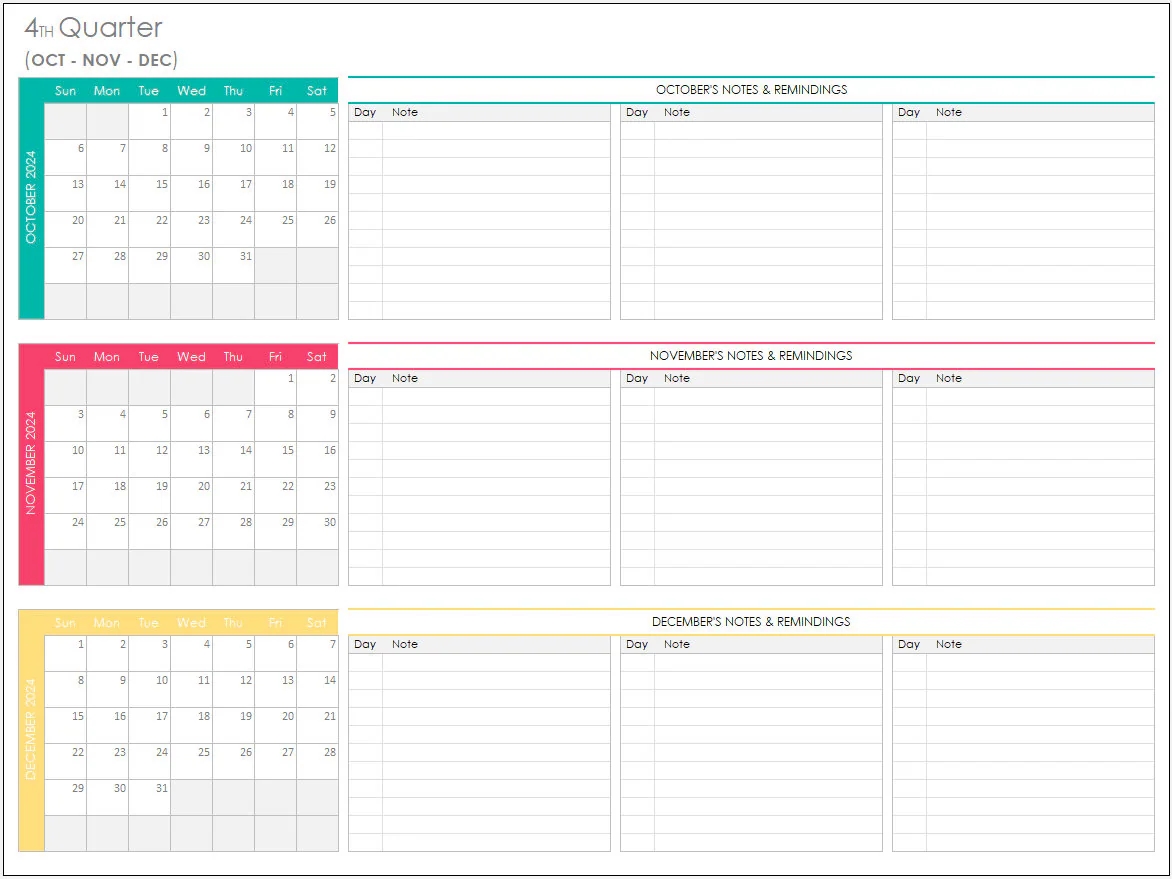This screenshot has height=879, width=1172.
Task: Click the Wed header in October calendar
Action: tap(191, 91)
